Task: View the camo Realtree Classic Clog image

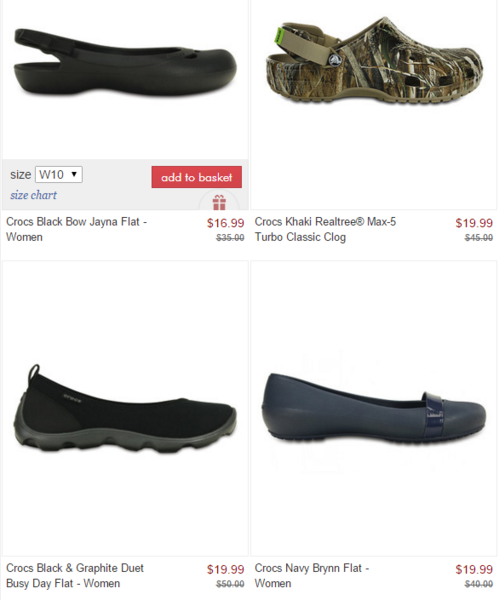Action: click(374, 61)
